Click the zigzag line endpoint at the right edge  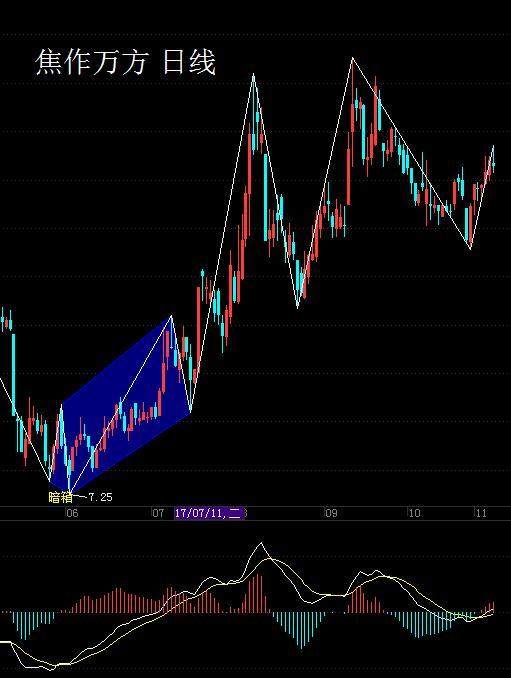493,146
